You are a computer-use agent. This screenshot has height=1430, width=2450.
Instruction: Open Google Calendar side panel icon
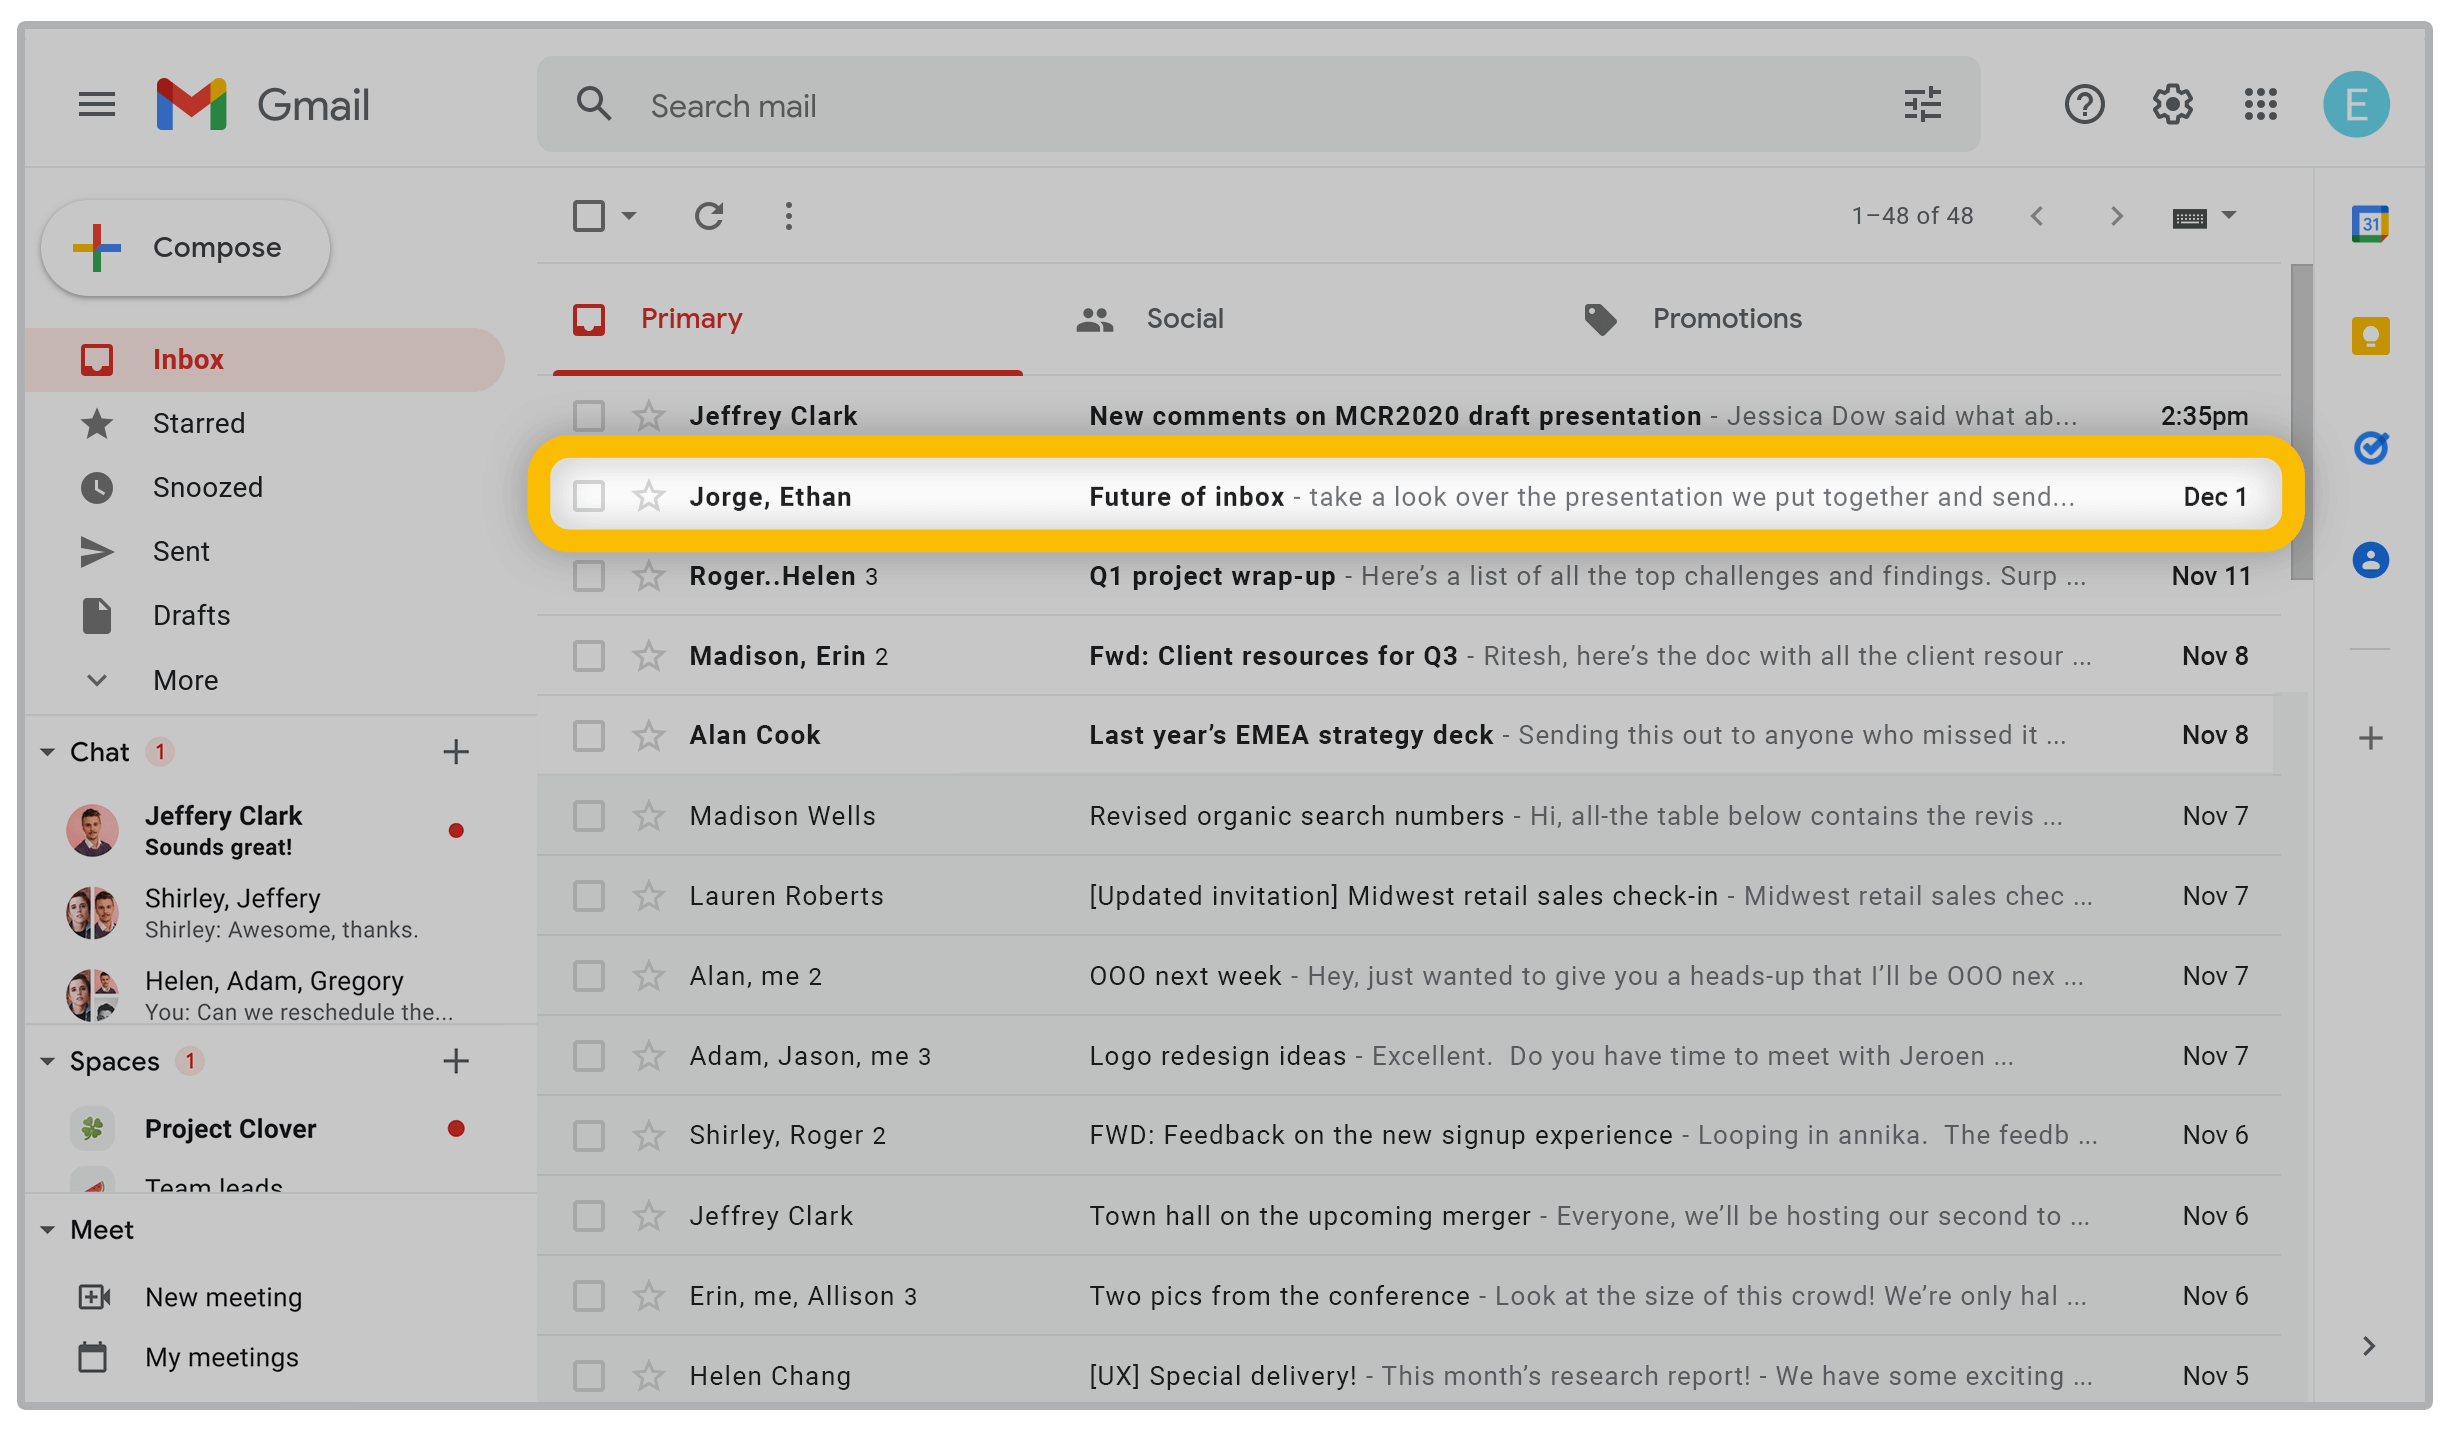tap(2369, 224)
